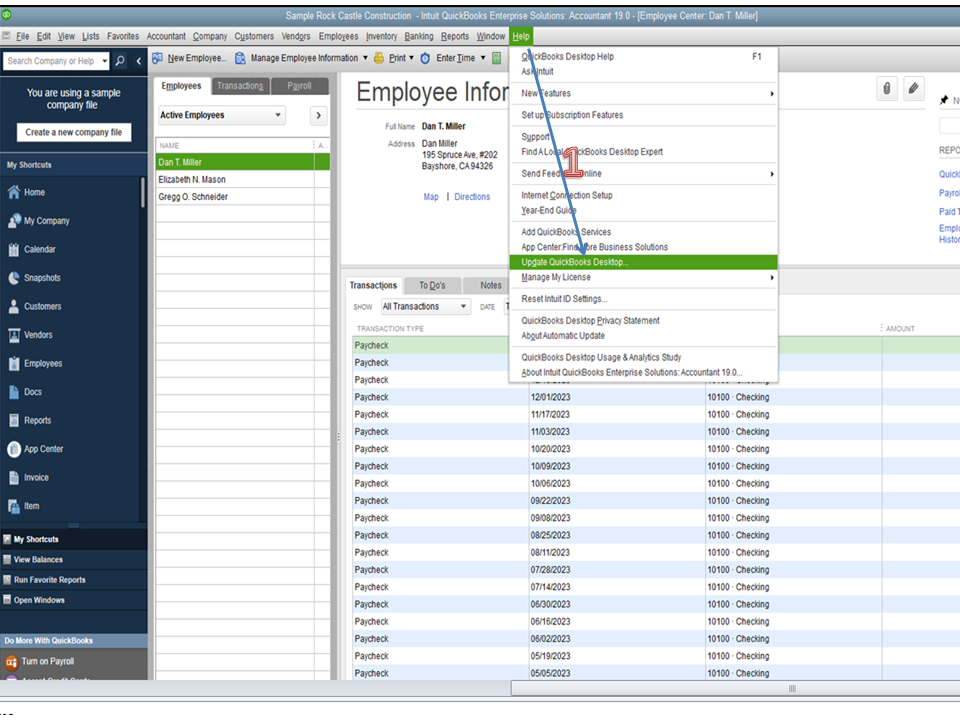Open Home shortcut icon
Viewport: 960px width, 720px height.
(14, 192)
